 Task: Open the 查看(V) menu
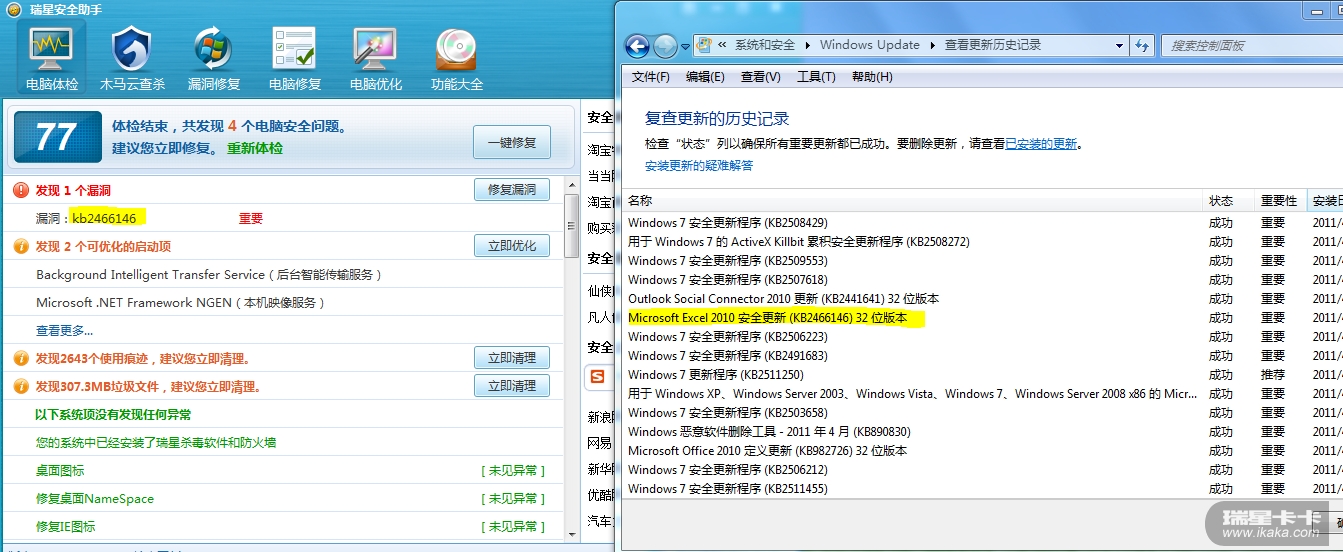[x=760, y=77]
